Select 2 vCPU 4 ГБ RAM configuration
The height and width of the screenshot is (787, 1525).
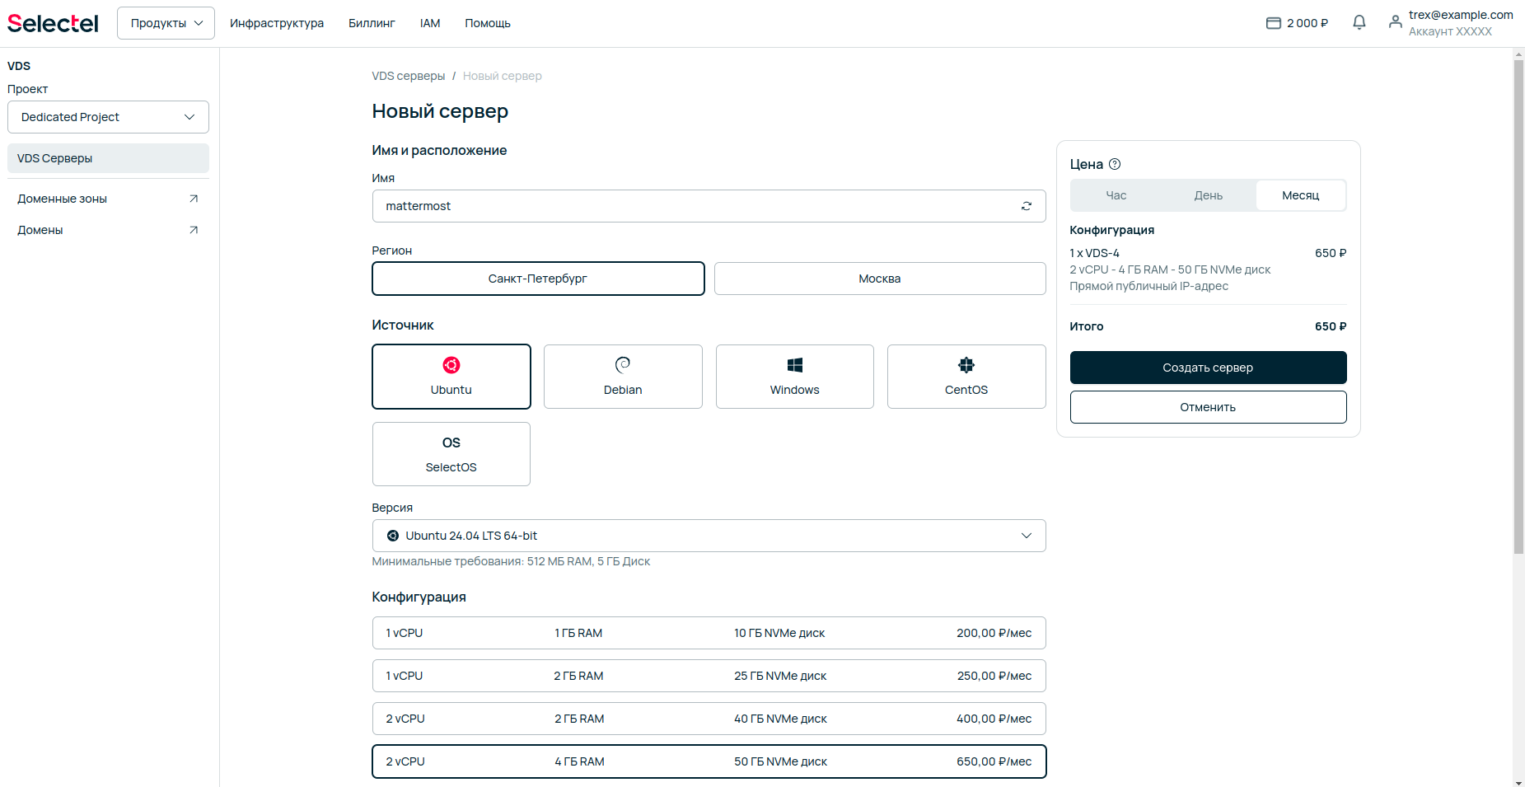click(709, 762)
